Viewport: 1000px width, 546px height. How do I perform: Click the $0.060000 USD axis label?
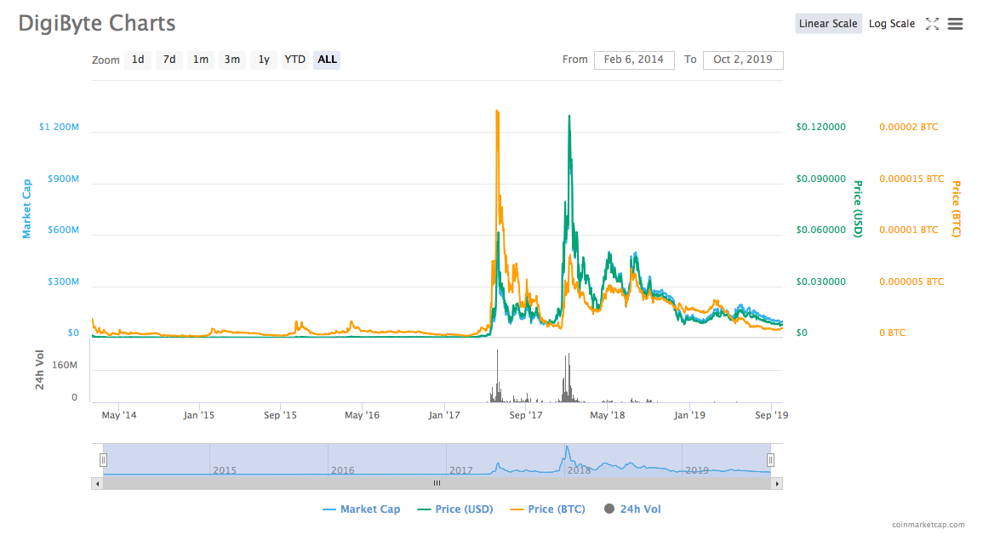(x=821, y=230)
